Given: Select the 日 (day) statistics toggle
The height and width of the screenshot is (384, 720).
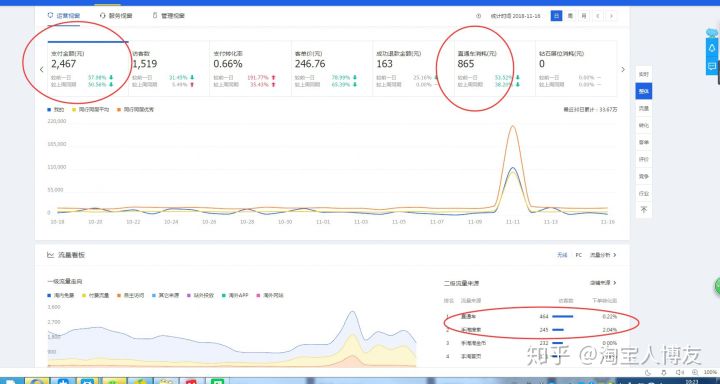Looking at the screenshot, I should click(556, 16).
